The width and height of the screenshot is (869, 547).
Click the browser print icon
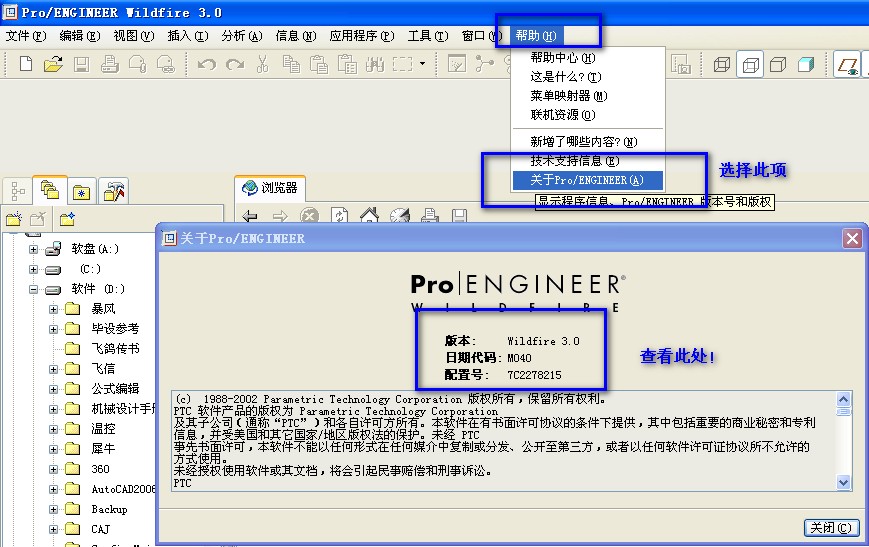click(x=430, y=216)
